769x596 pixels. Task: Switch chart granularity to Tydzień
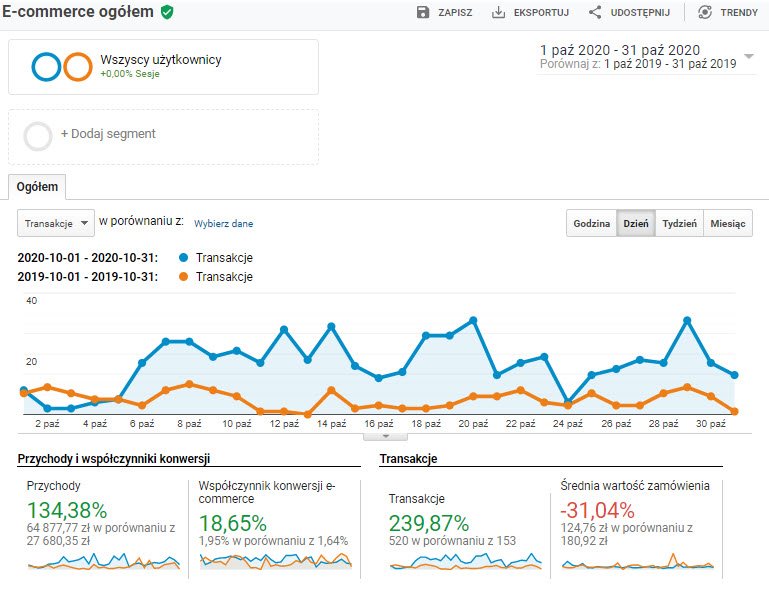tap(679, 224)
